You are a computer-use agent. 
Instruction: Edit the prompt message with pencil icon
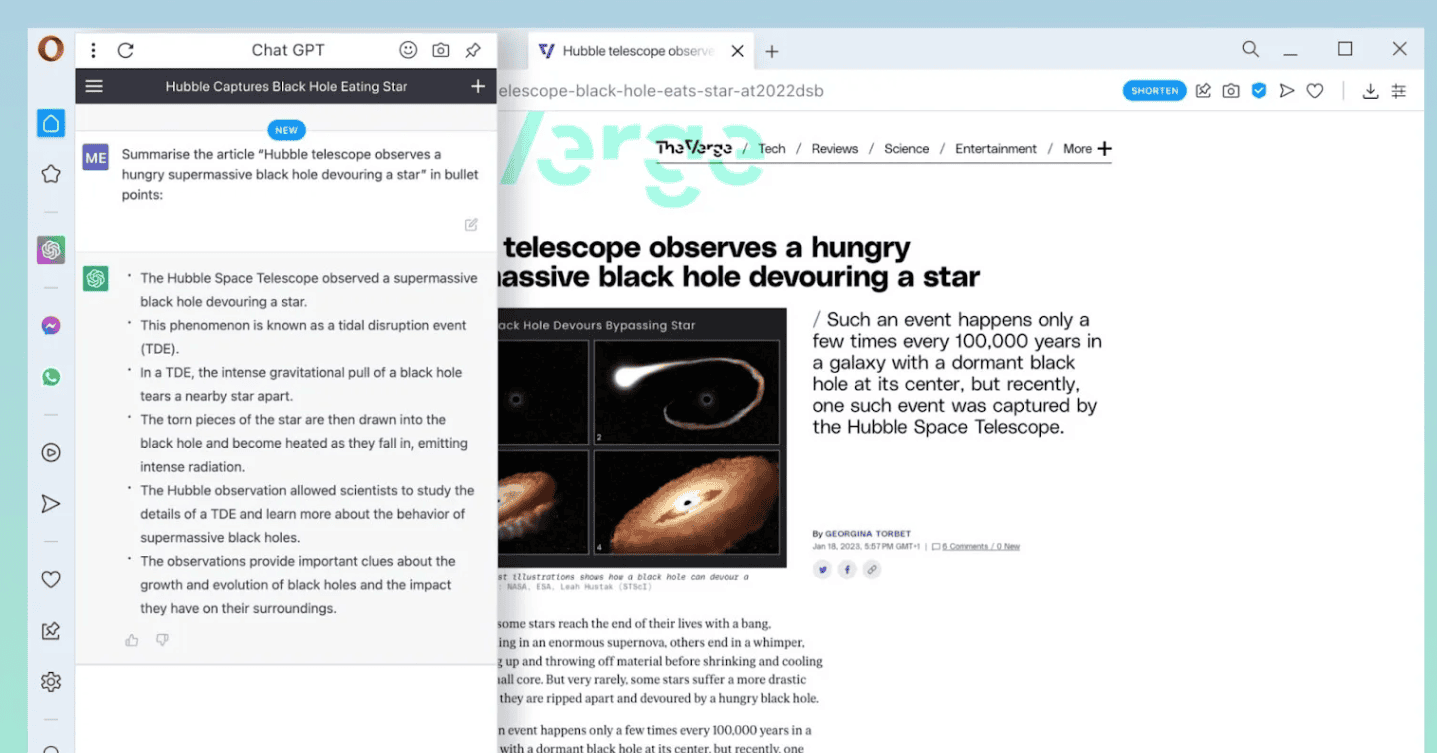pyautogui.click(x=471, y=225)
